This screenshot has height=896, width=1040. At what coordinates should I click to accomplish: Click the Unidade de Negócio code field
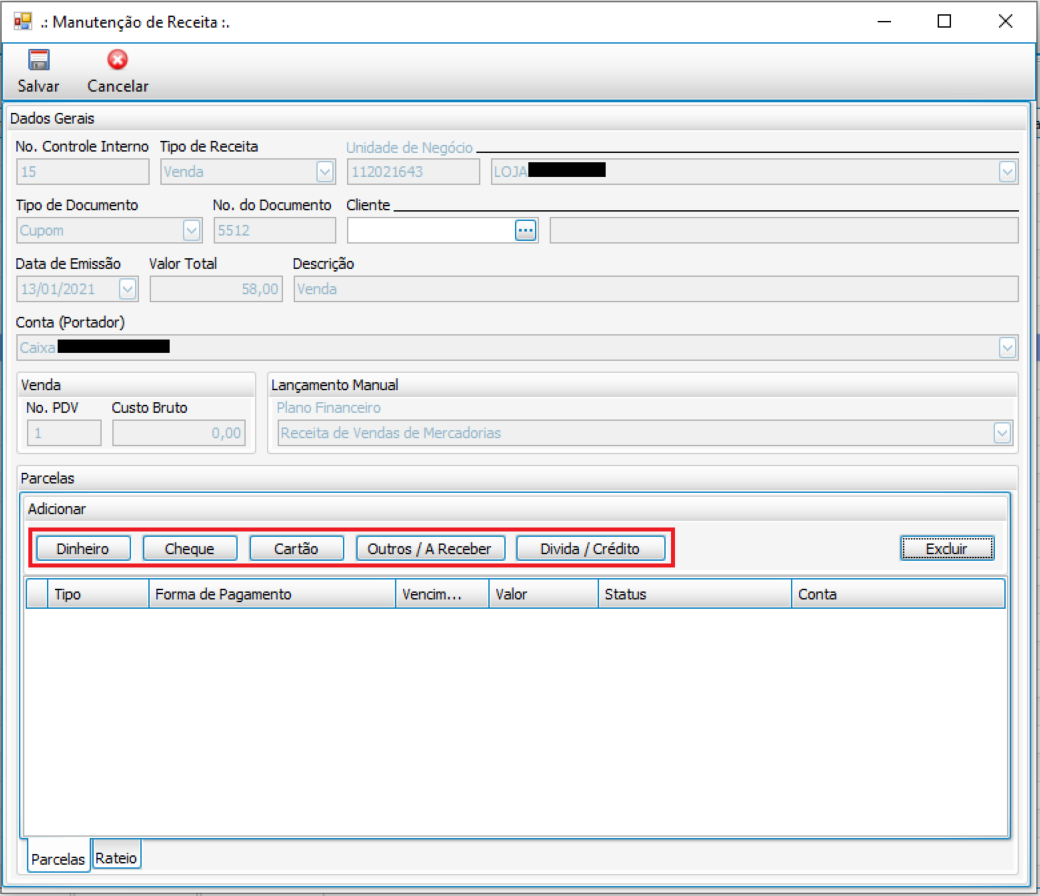413,172
